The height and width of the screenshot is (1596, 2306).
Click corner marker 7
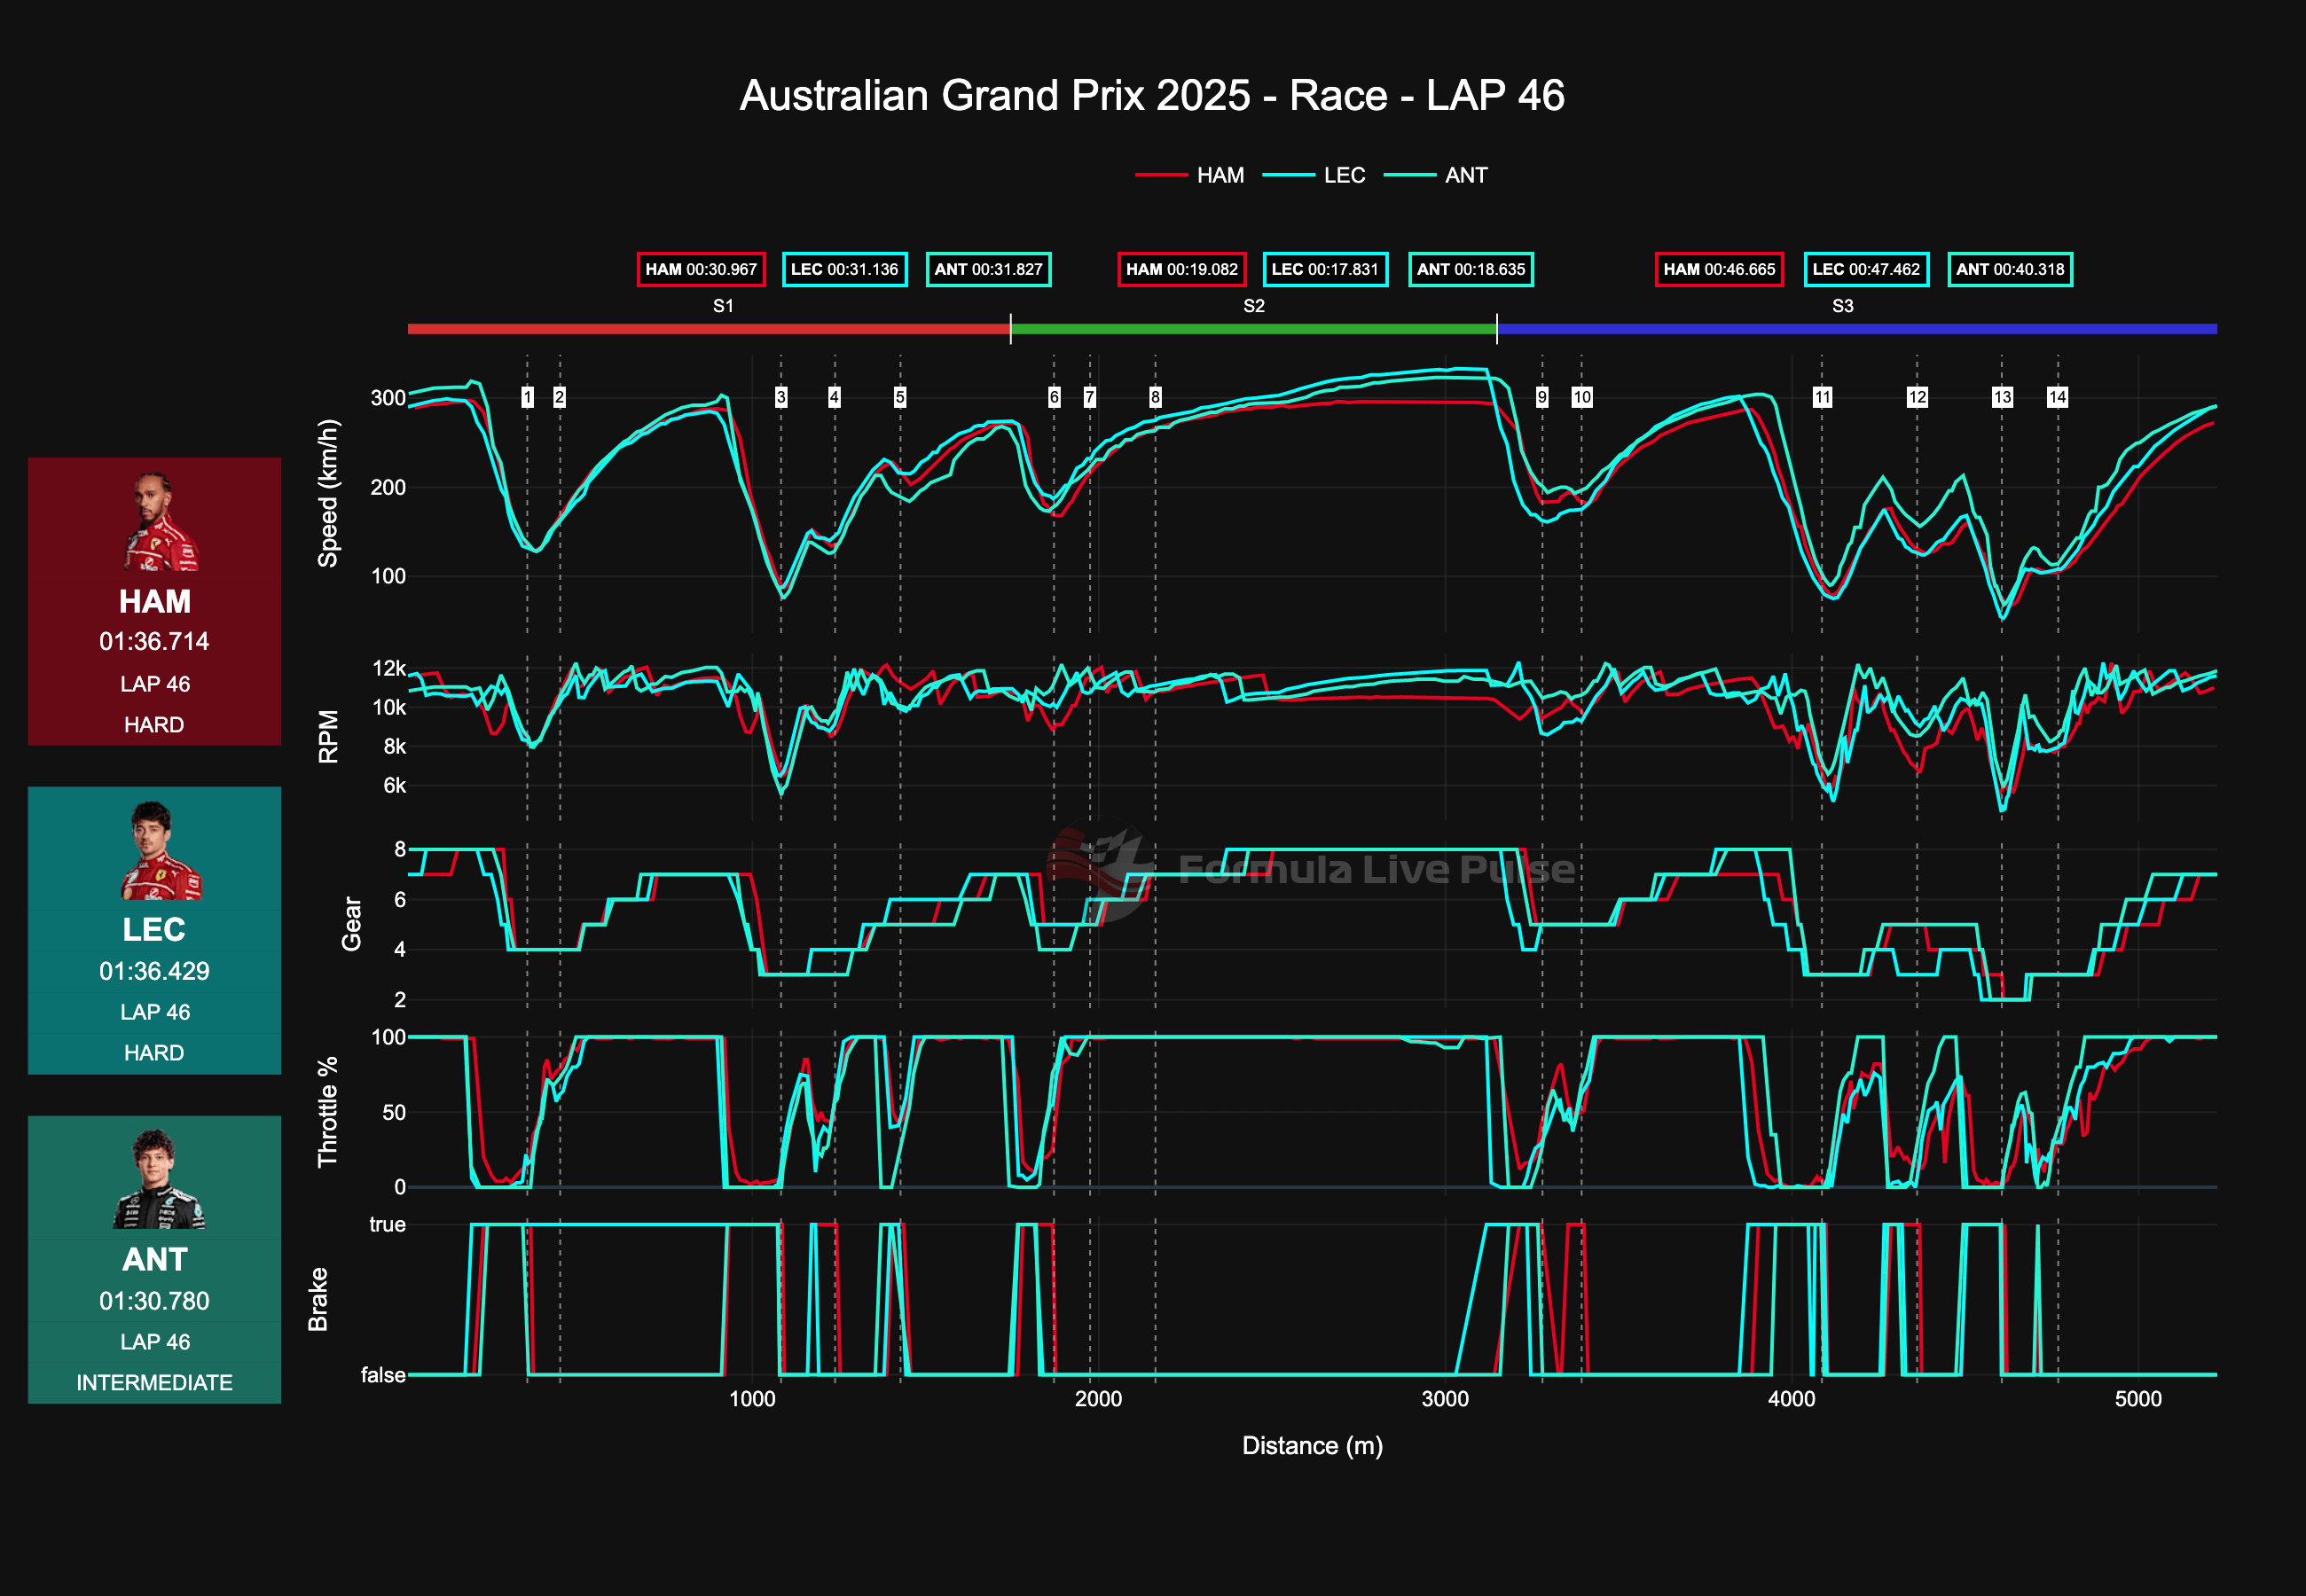click(1090, 397)
